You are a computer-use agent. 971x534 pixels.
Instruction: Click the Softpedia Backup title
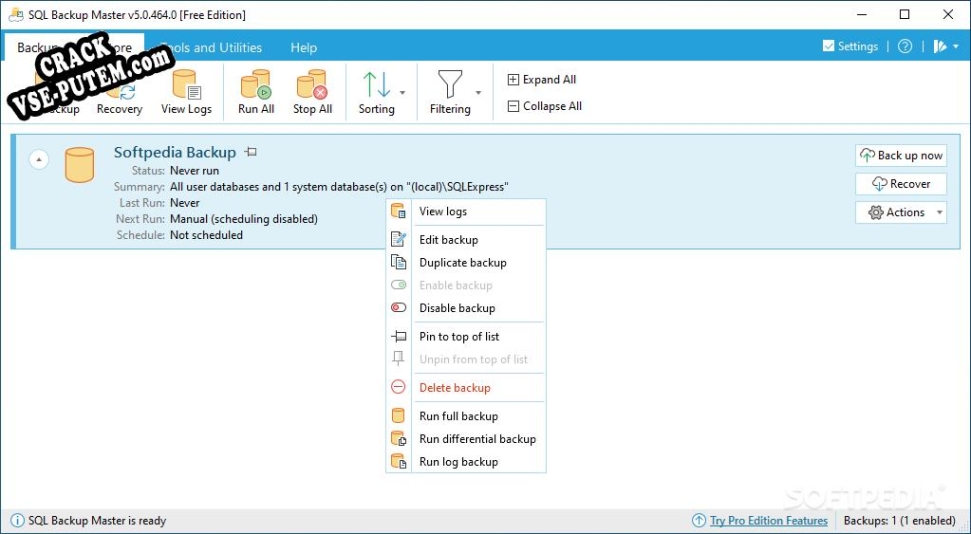(x=175, y=152)
